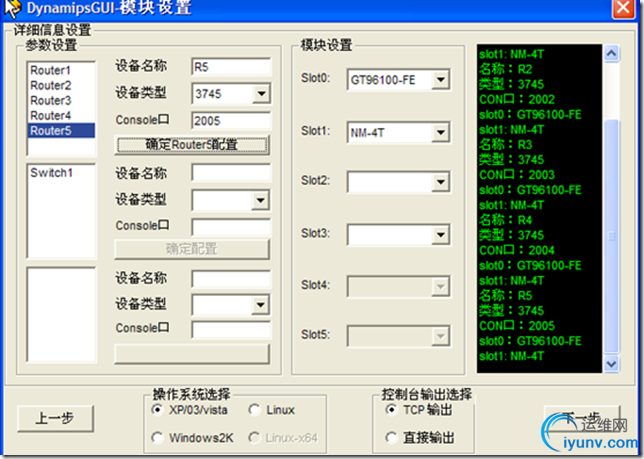Click the 上一步 previous step button
Image resolution: width=644 pixels, height=459 pixels.
[x=55, y=419]
